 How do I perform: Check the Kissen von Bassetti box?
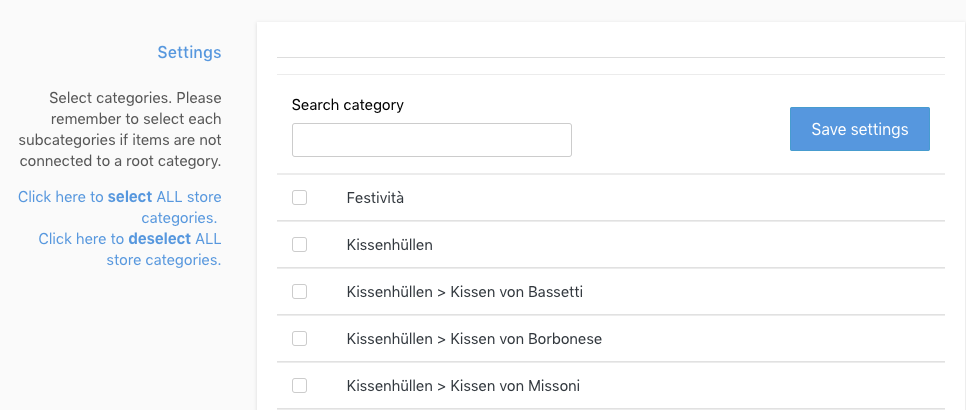click(299, 292)
